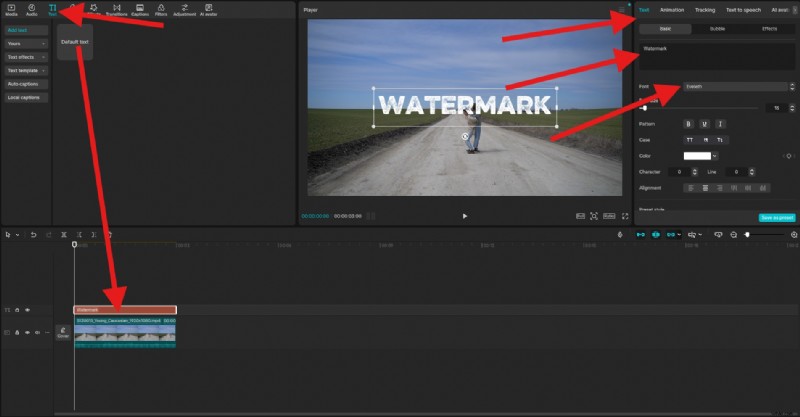The image size is (800, 417).
Task: Open Local captions
Action: [x=27, y=97]
